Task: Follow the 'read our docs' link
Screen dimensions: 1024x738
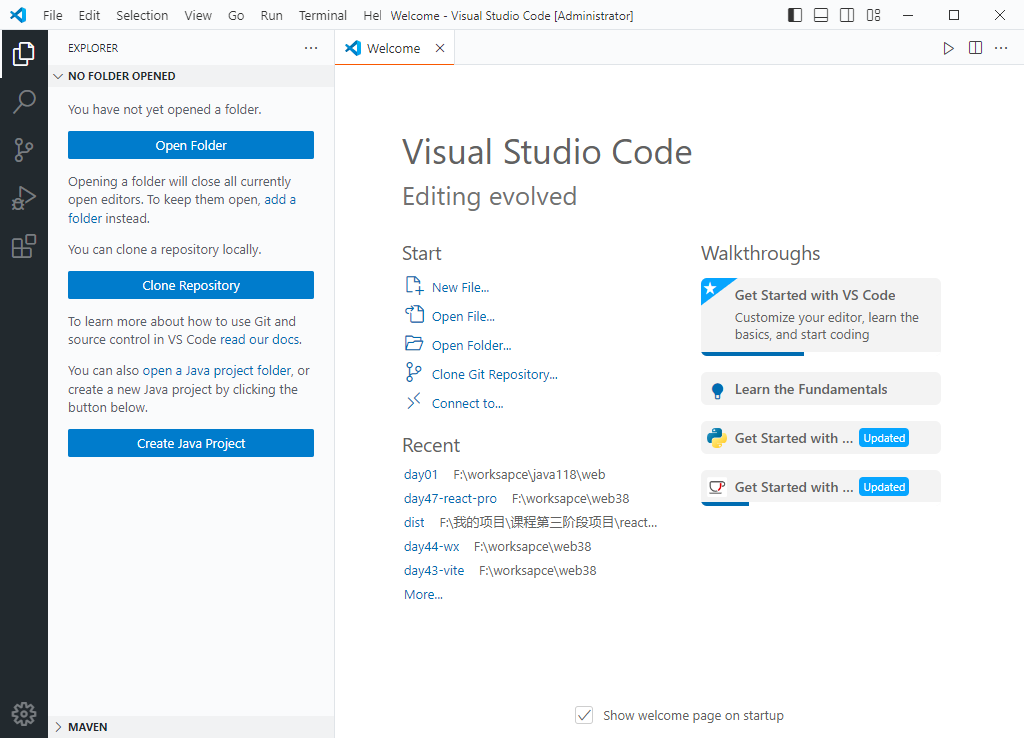Action: click(x=259, y=340)
